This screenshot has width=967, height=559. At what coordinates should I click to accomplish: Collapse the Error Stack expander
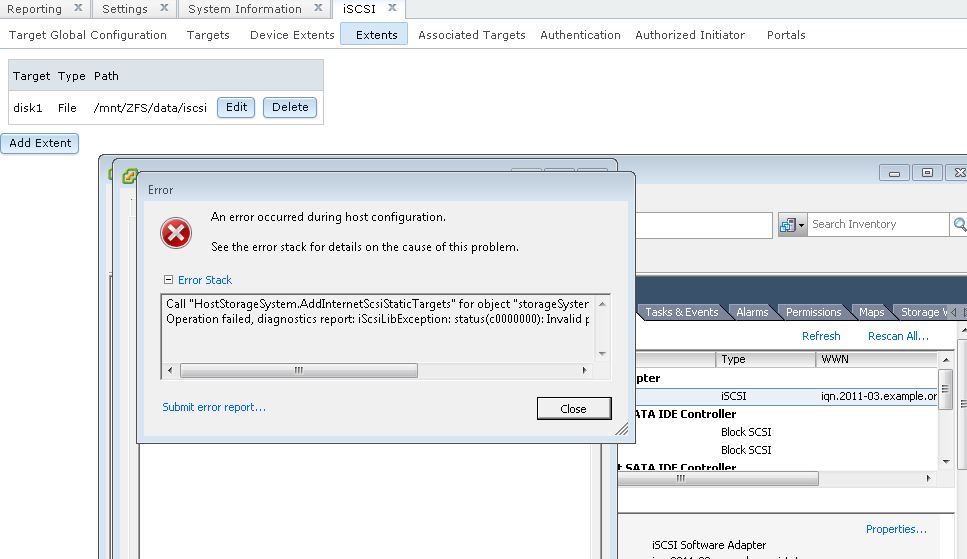tap(168, 280)
